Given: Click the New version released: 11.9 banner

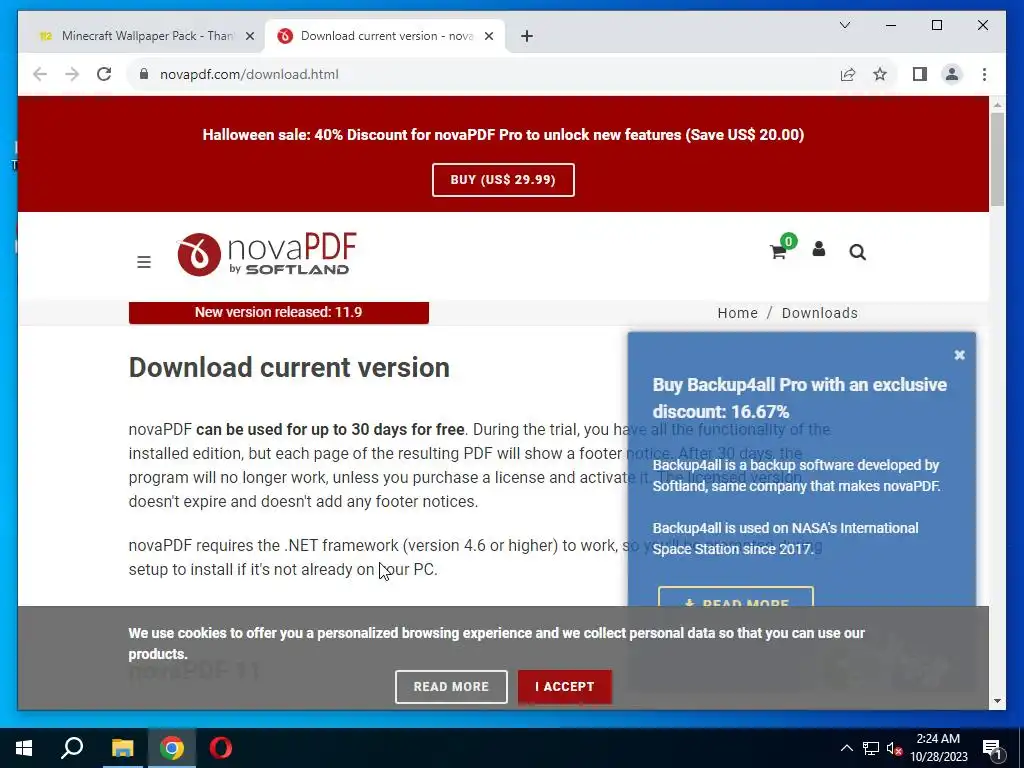Looking at the screenshot, I should coord(279,312).
